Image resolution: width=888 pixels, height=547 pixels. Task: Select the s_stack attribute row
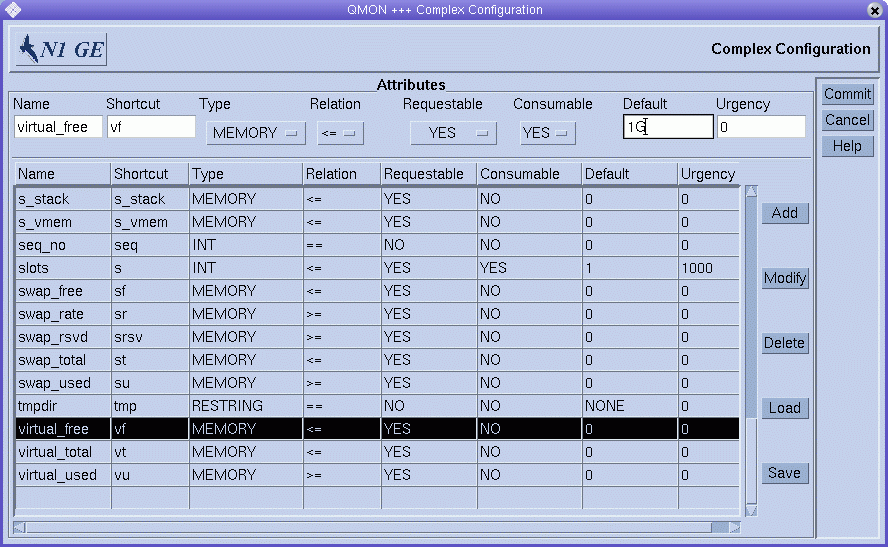(377, 199)
